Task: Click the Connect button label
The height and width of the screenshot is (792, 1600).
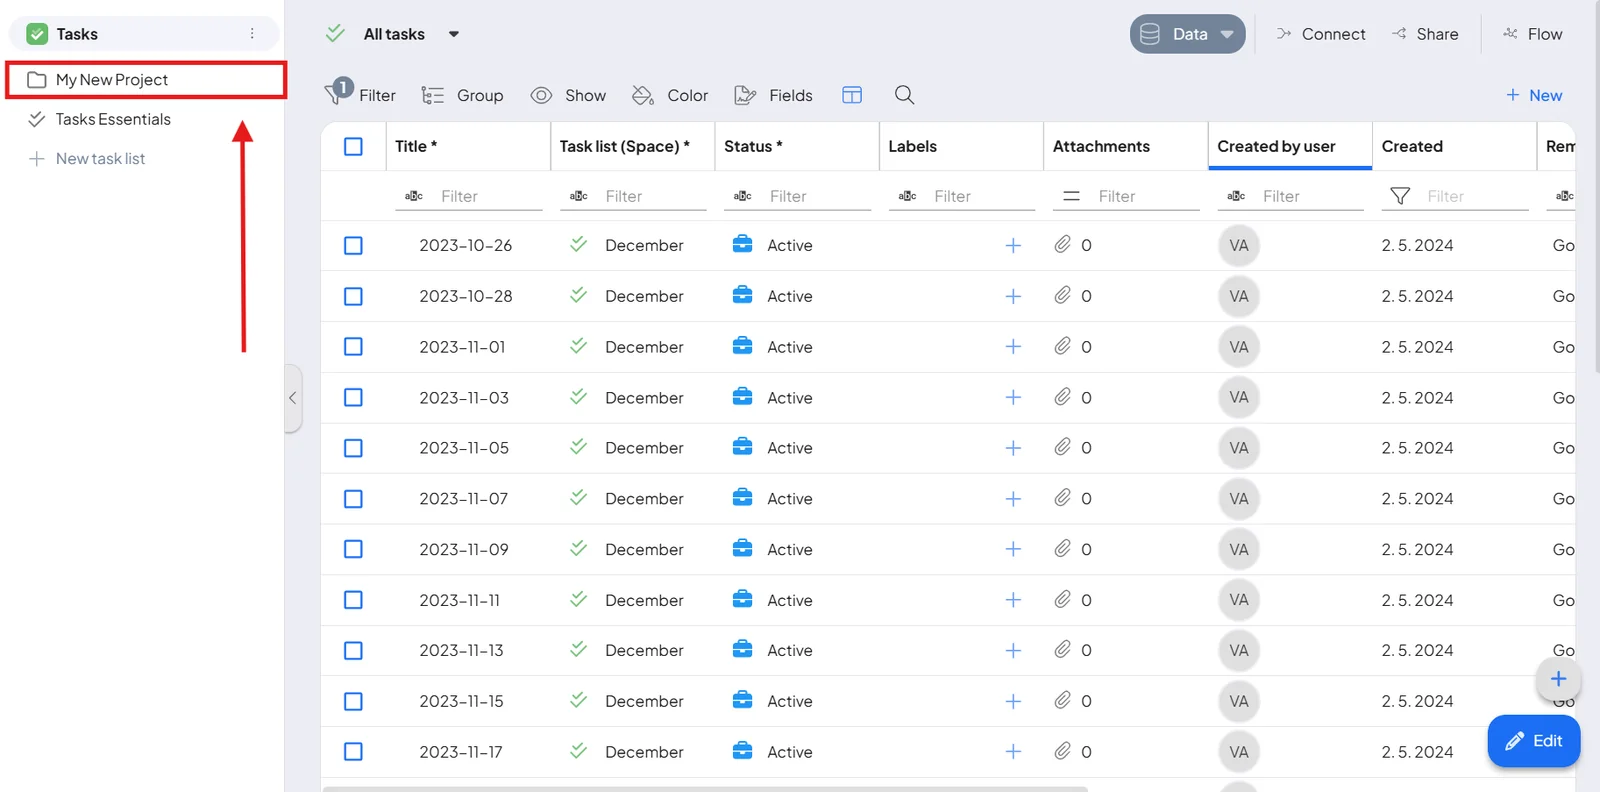Action: (x=1333, y=34)
